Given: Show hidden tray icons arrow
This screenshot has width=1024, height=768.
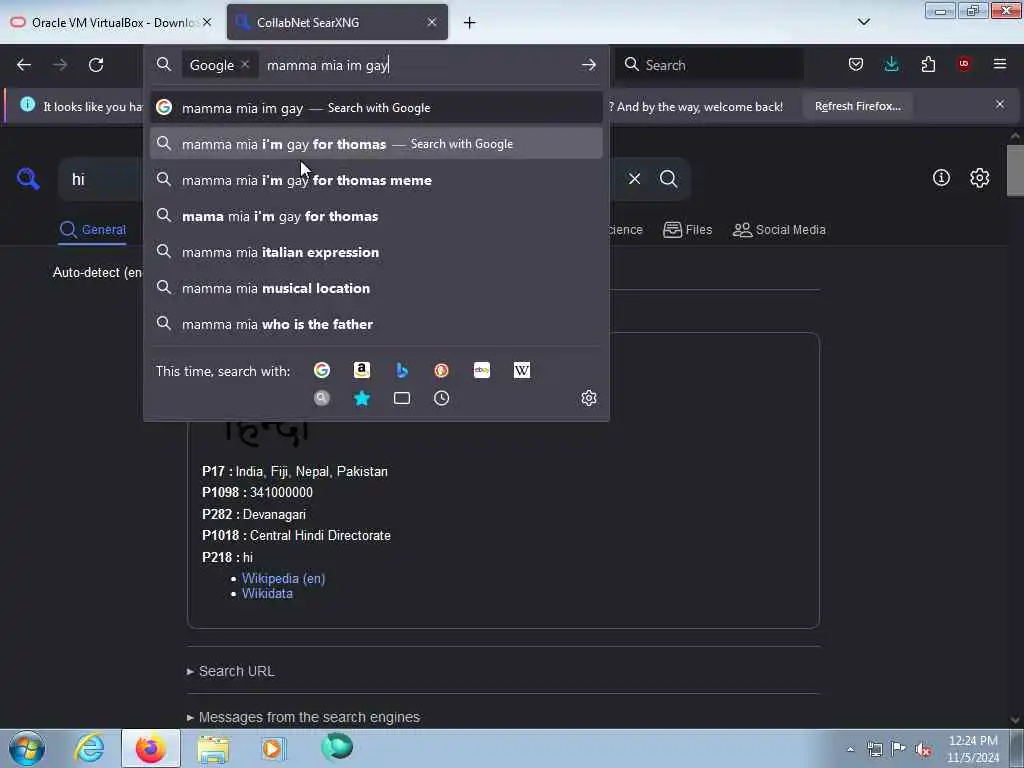Looking at the screenshot, I should click(850, 750).
